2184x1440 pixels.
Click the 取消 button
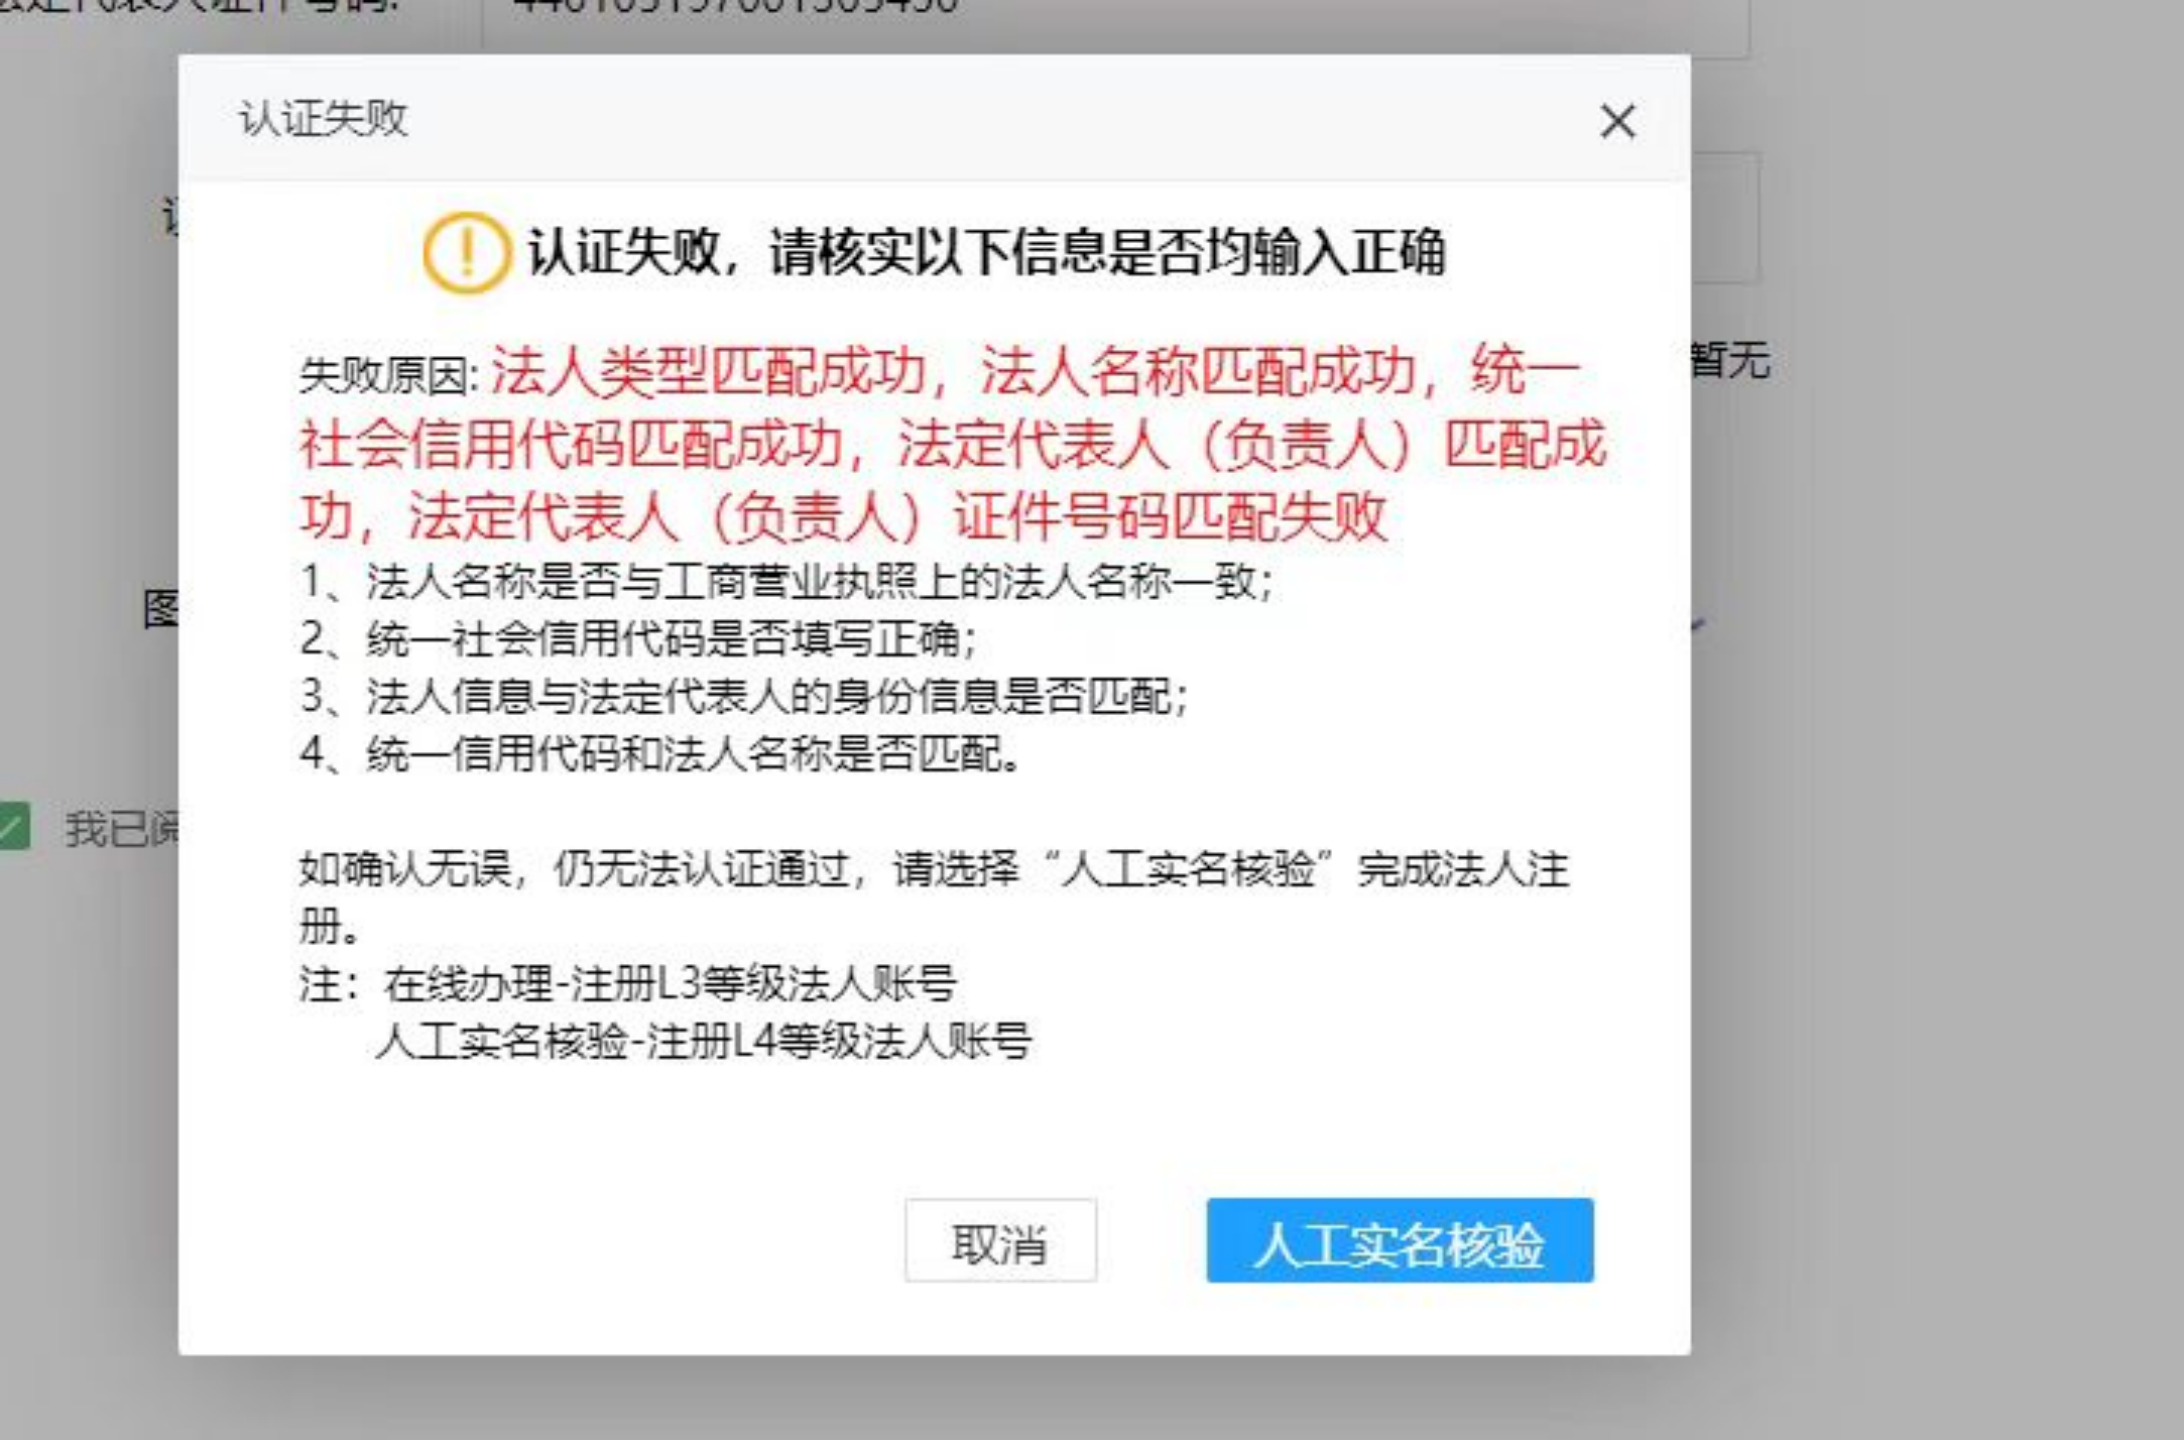[1000, 1241]
